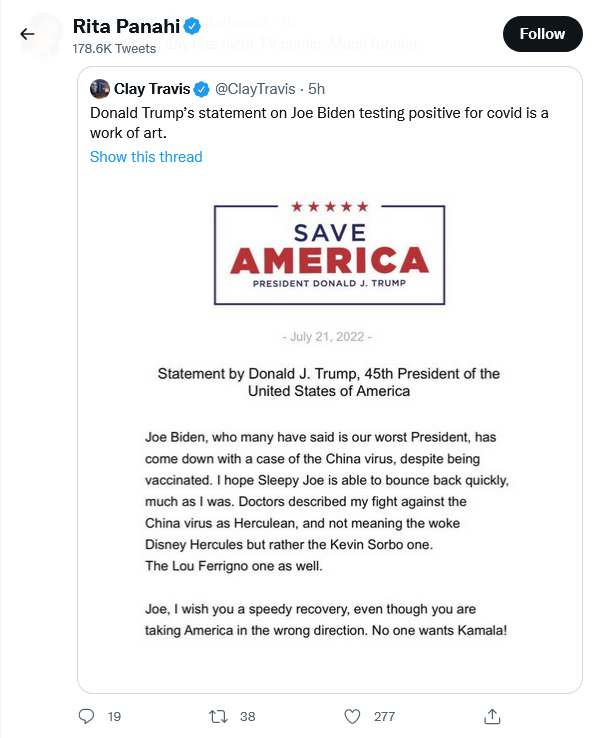
Task: Click the 277 likes count
Action: coord(384,716)
